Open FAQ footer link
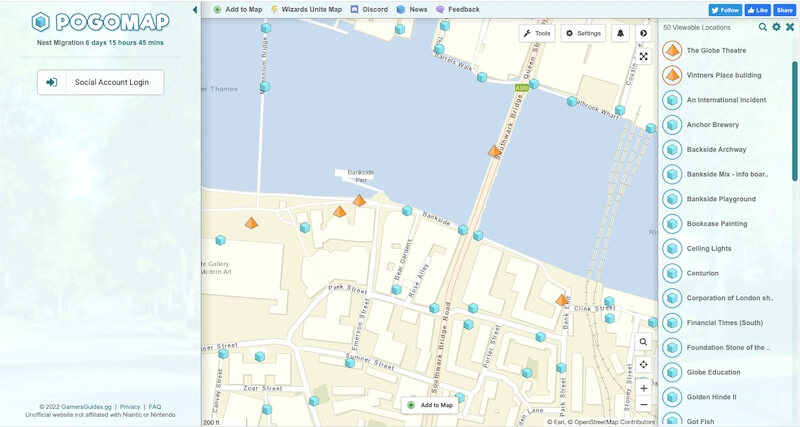The image size is (800, 427). (155, 407)
